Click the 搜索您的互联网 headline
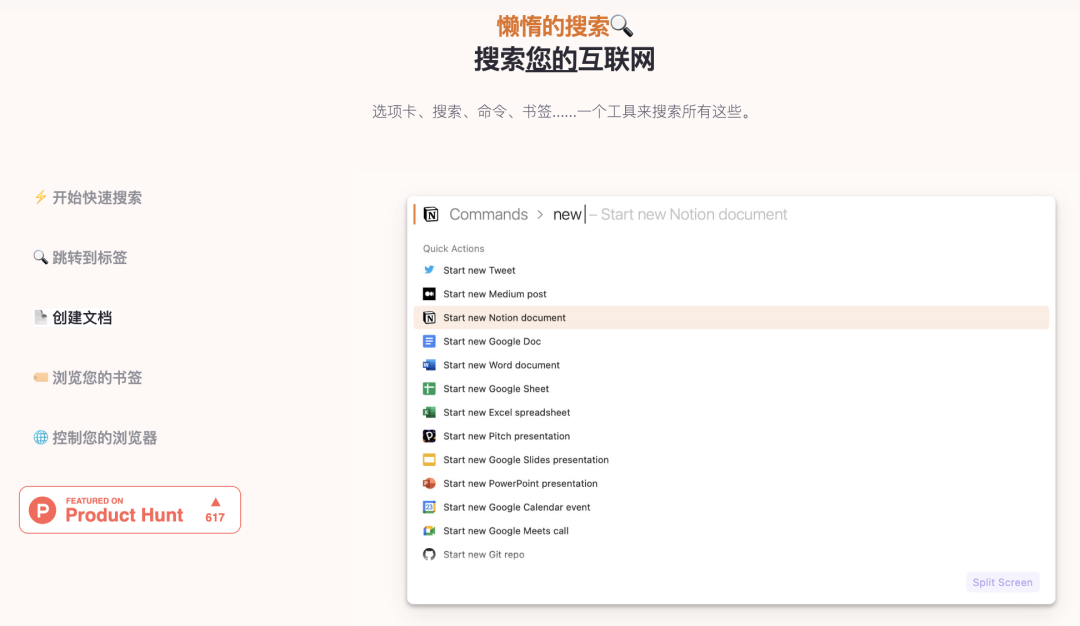Image resolution: width=1080 pixels, height=626 pixels. pyautogui.click(x=564, y=59)
